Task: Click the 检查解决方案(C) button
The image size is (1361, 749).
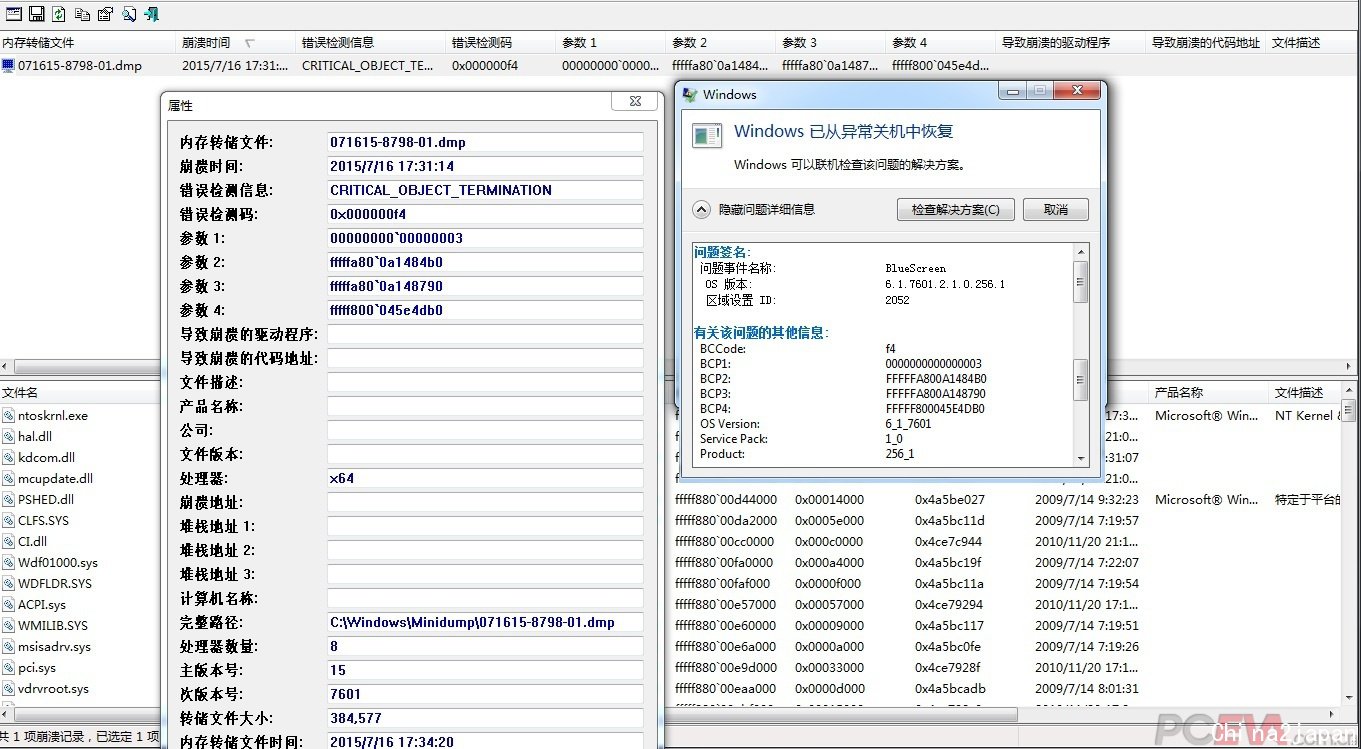Action: (956, 210)
